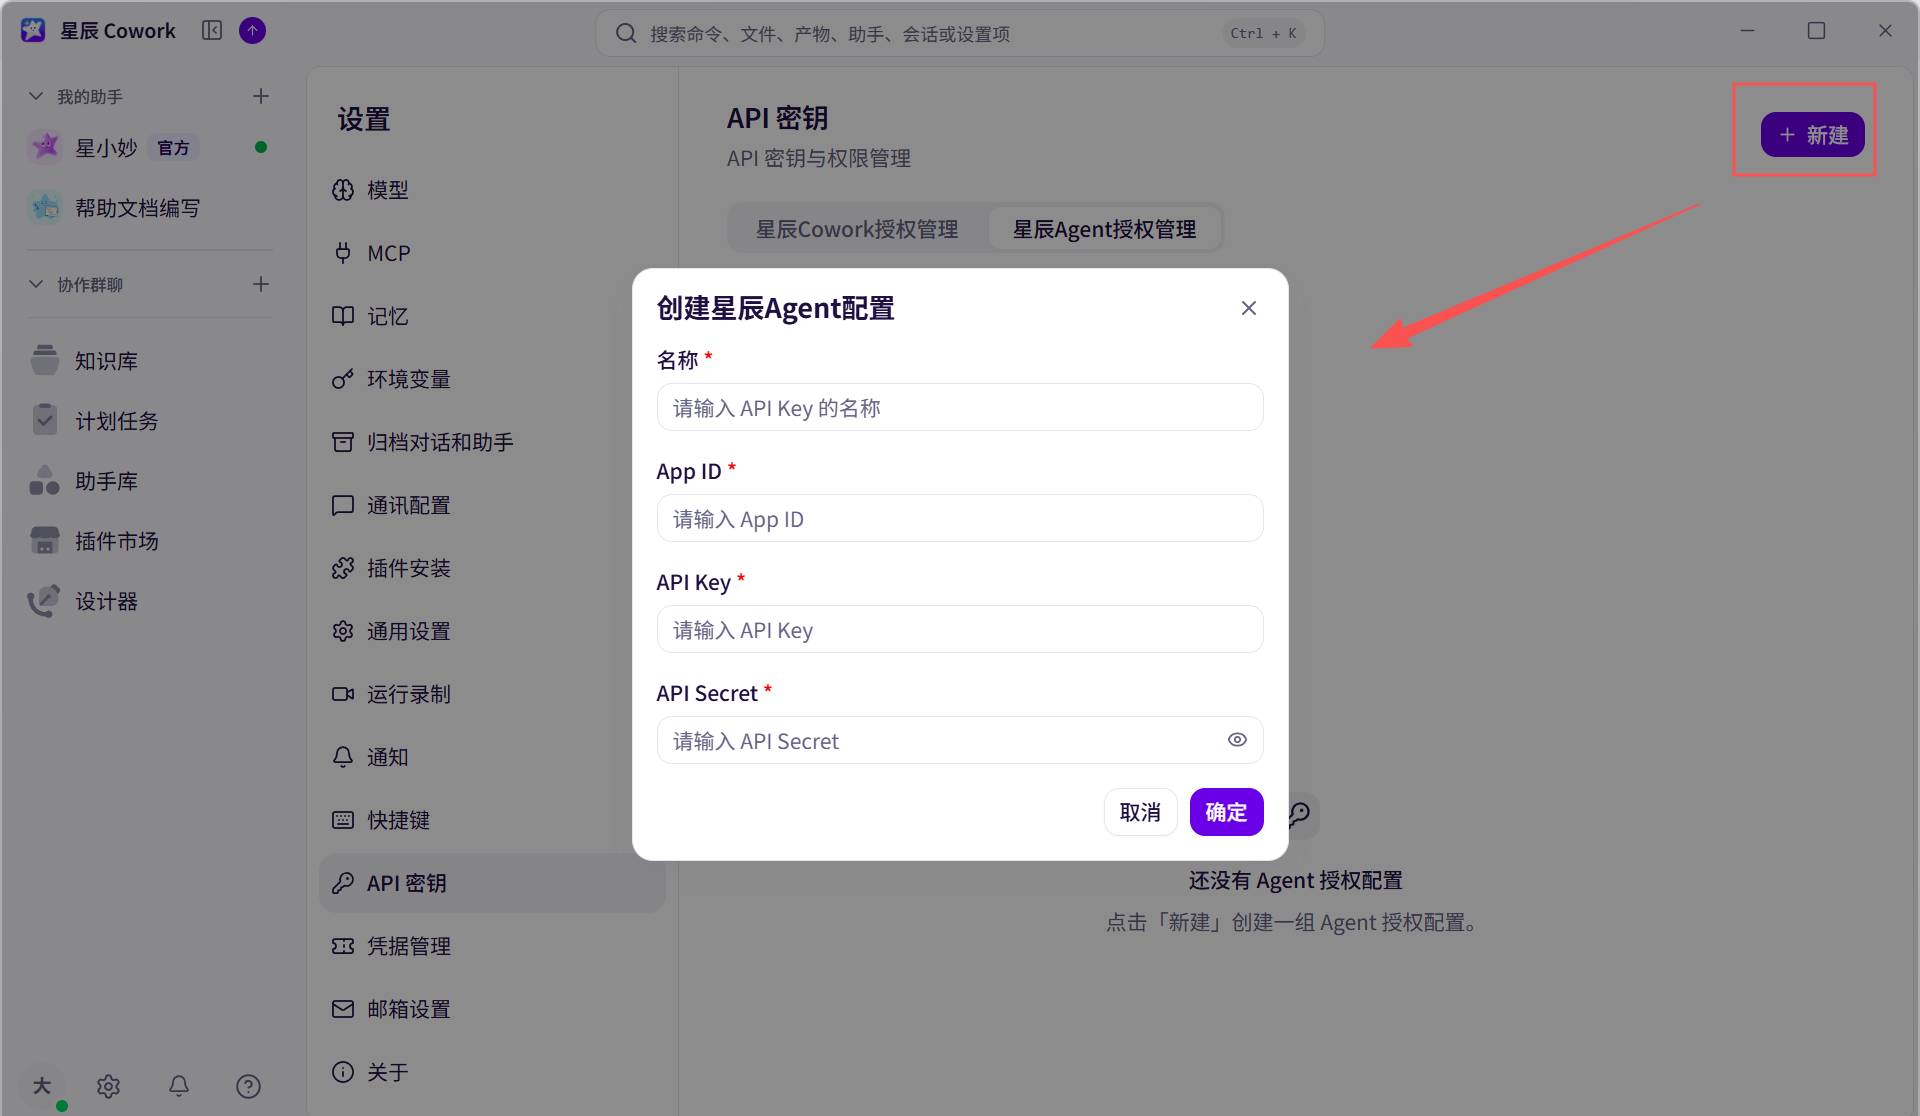
Task: Open 插件安装 plugin install settings
Action: coord(490,568)
